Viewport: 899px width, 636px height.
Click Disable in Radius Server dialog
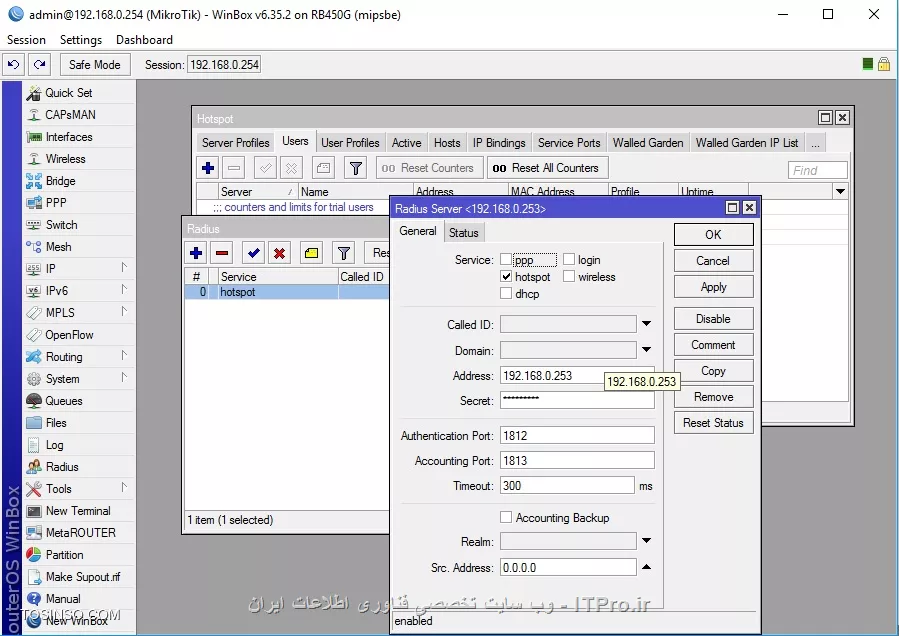pos(713,319)
